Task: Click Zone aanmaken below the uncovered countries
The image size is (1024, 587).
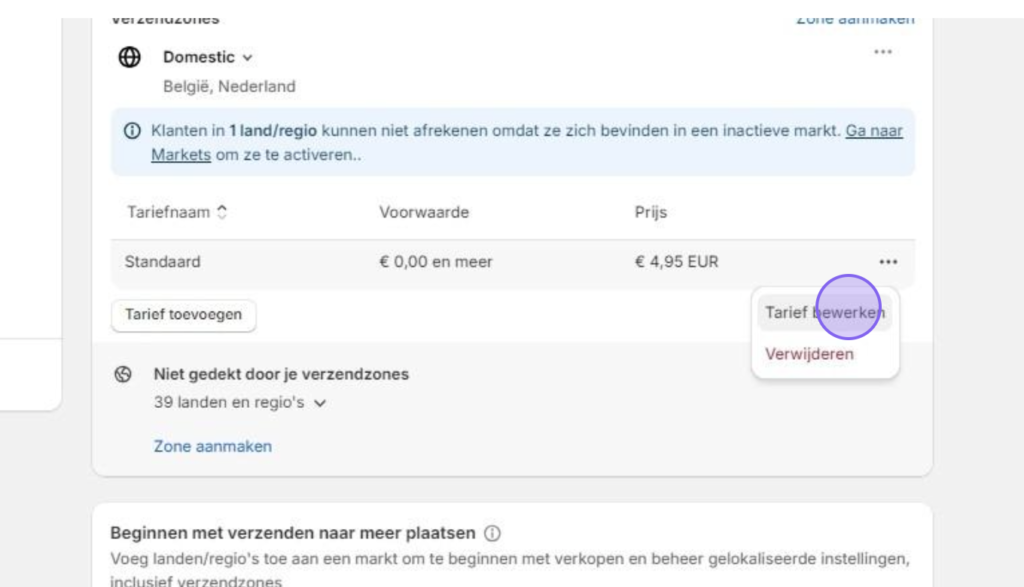Action: [212, 446]
